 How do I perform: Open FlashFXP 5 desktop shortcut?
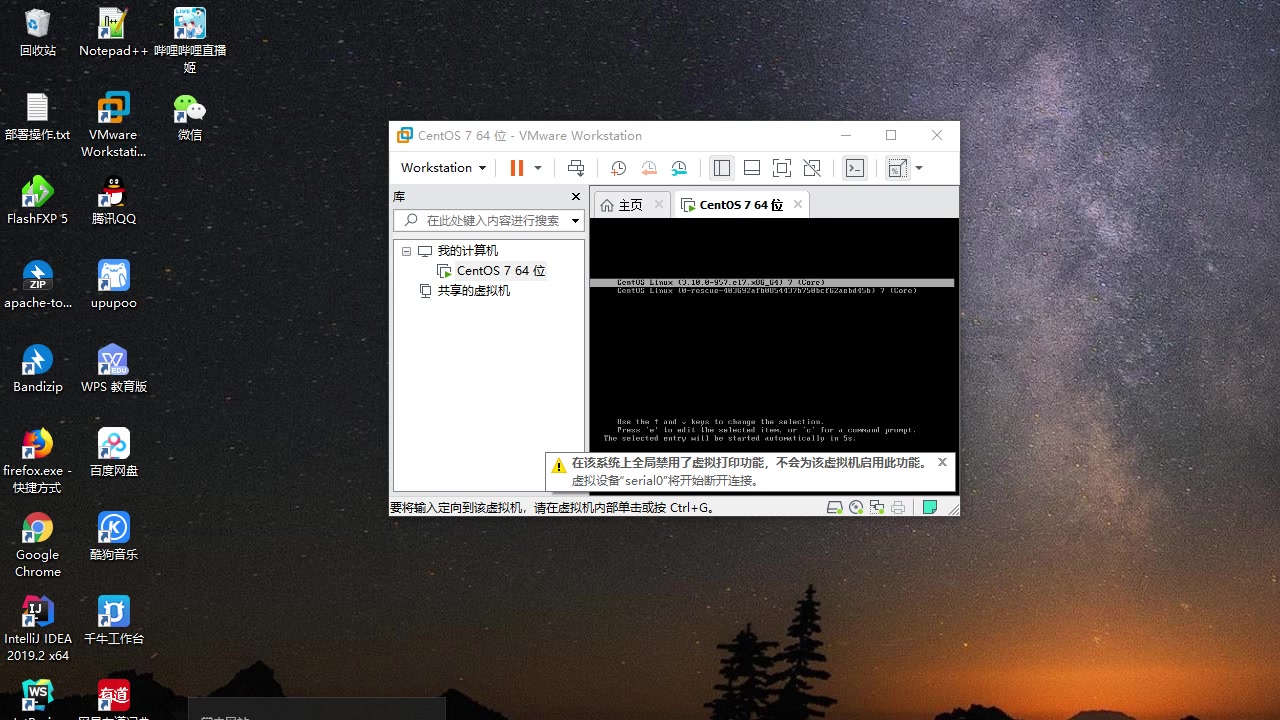[38, 201]
